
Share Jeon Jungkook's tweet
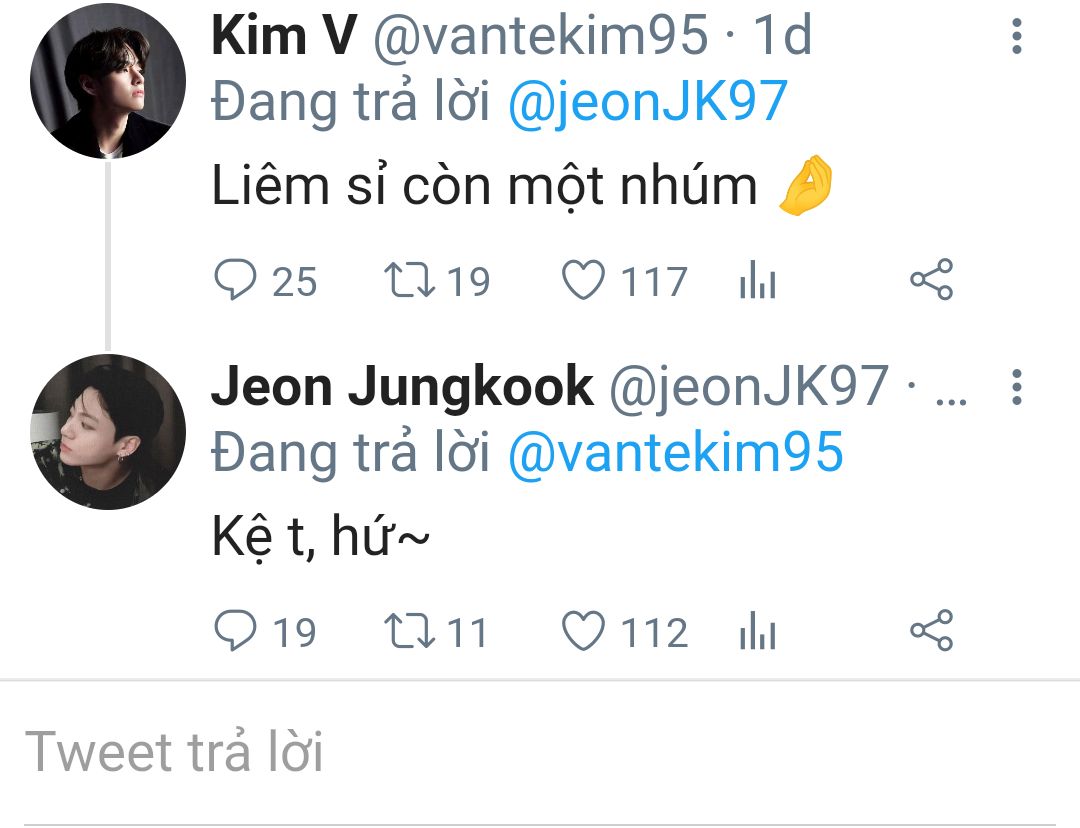click(x=931, y=630)
